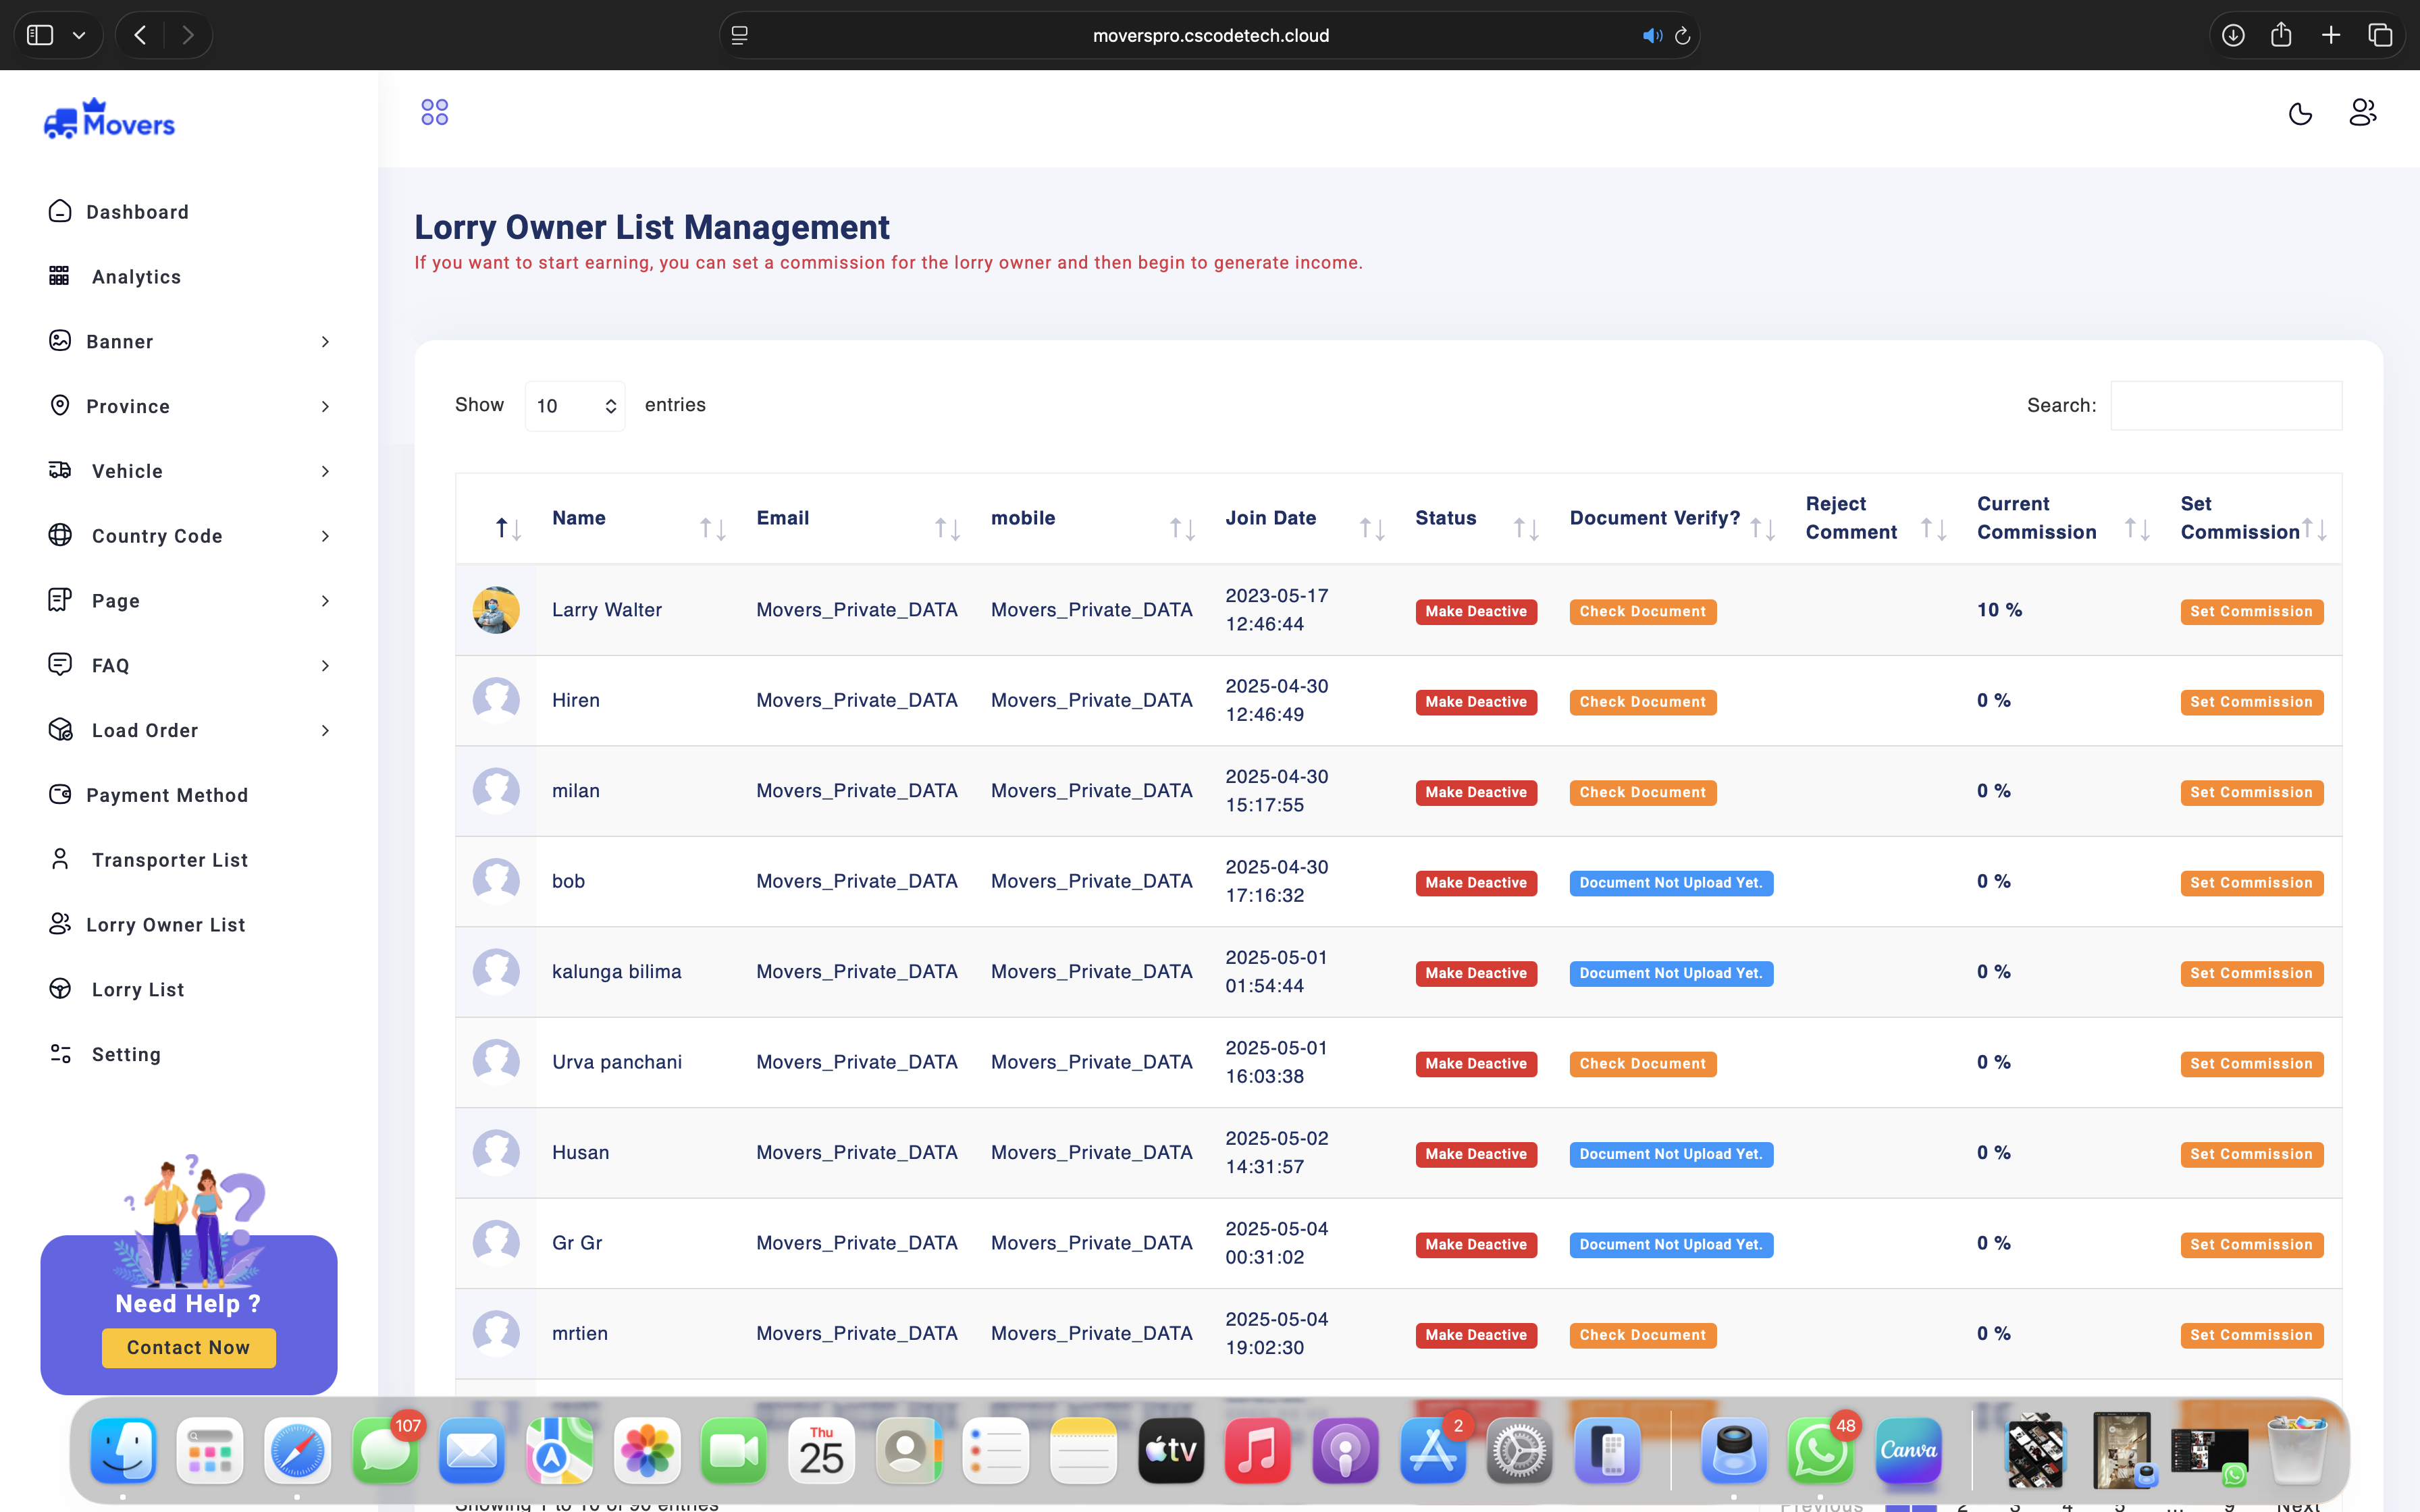Screen dimensions: 2420x1512
Task: Open the user profile icon
Action: pyautogui.click(x=2362, y=112)
